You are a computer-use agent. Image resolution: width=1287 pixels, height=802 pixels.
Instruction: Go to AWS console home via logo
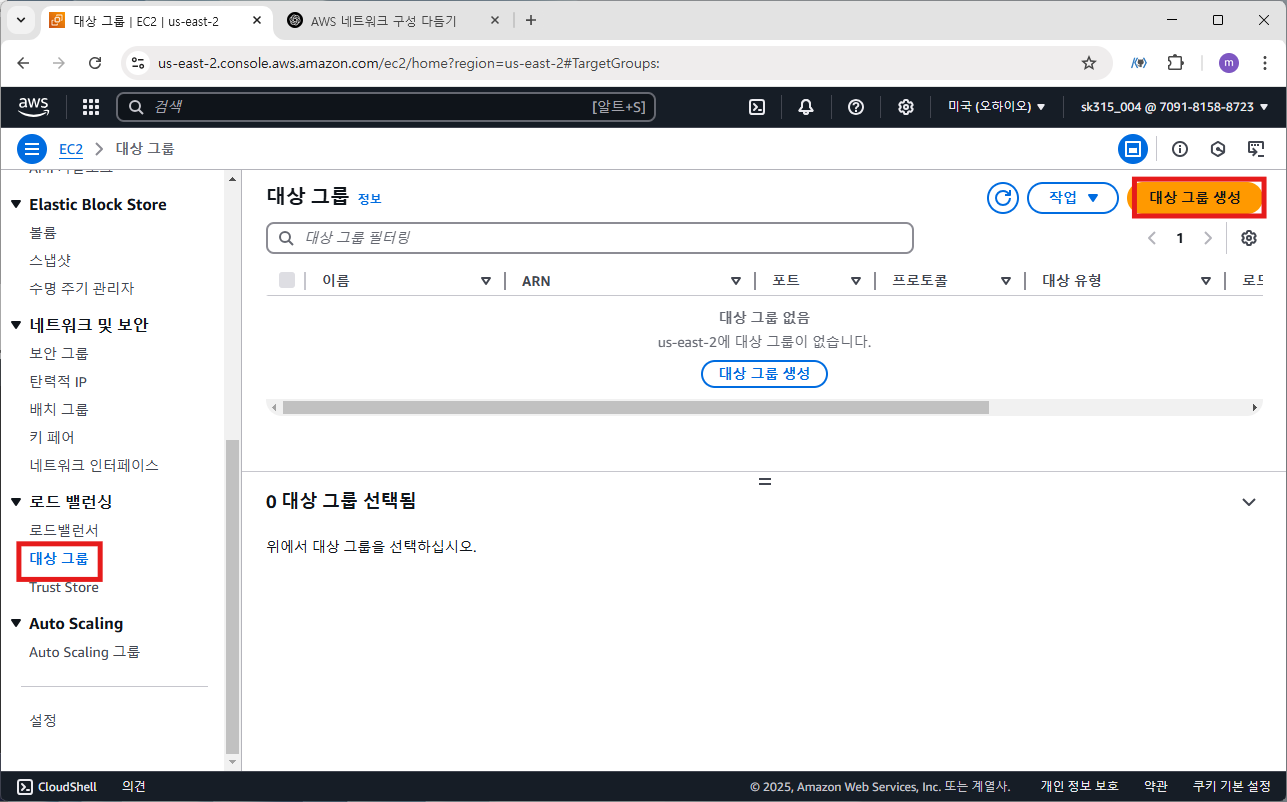tap(33, 106)
